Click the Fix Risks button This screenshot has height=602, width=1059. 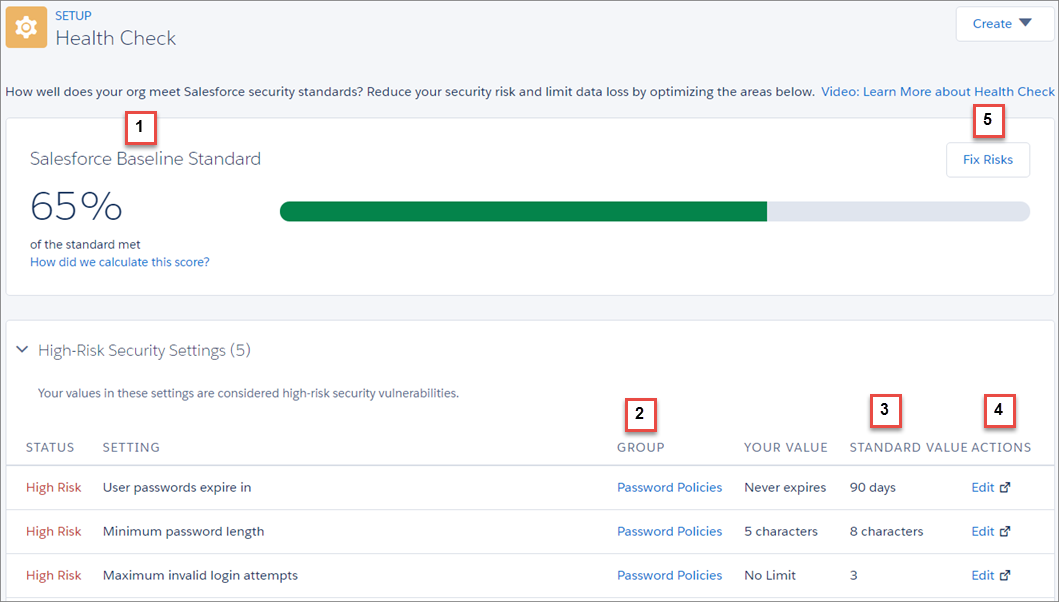pyautogui.click(x=987, y=159)
